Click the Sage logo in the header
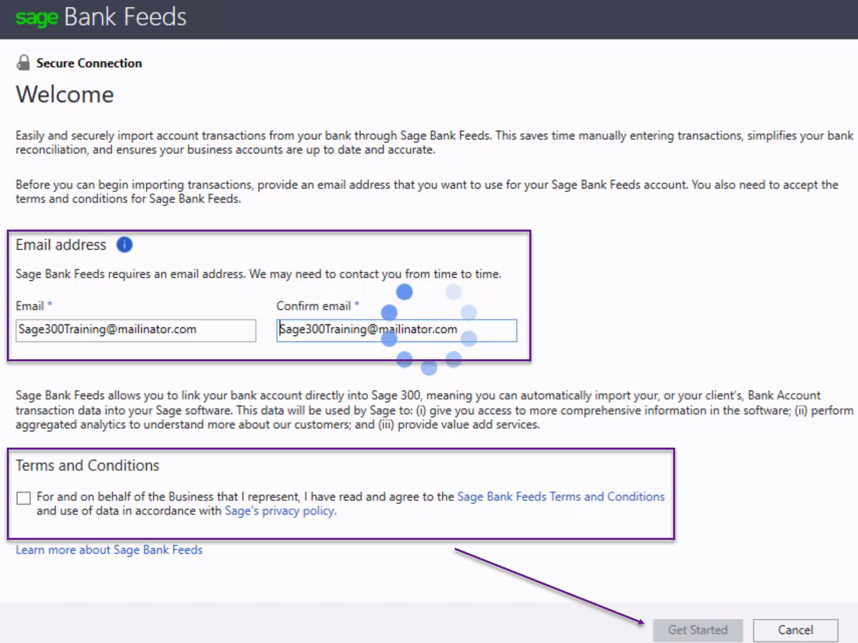The width and height of the screenshot is (858, 643). [x=37, y=18]
